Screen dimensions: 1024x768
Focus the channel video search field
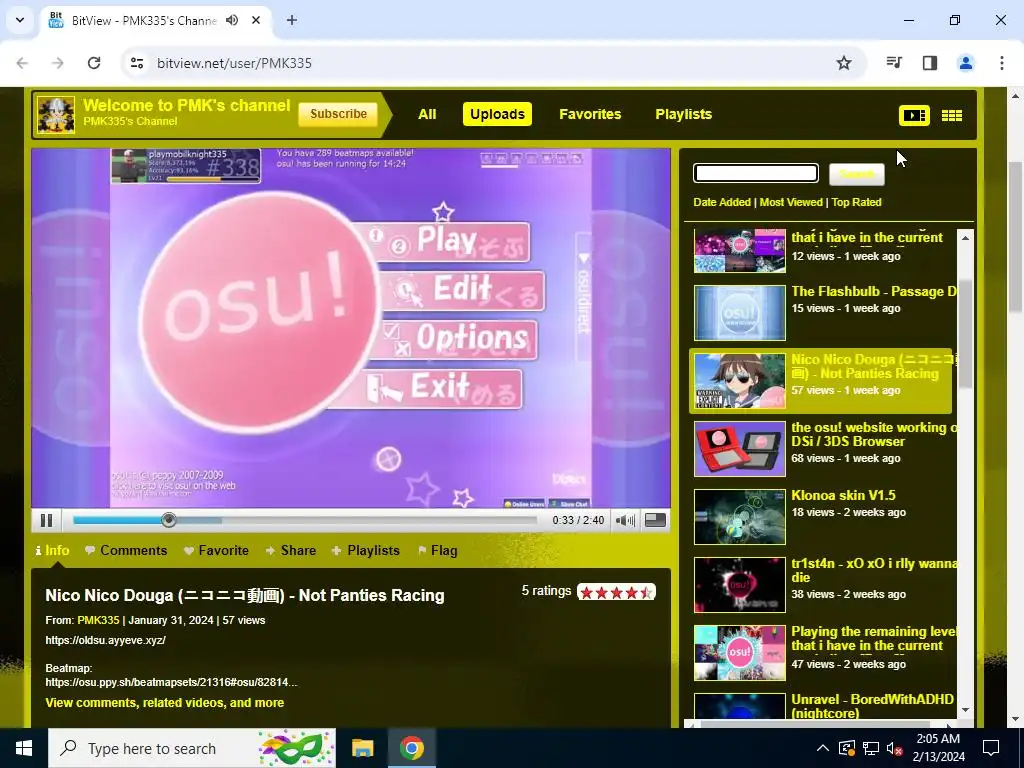click(x=756, y=173)
